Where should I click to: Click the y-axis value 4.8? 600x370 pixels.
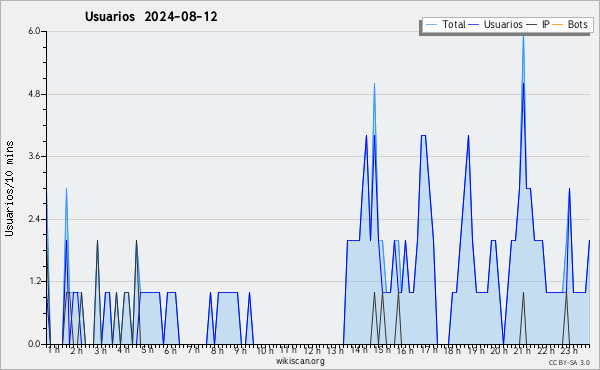(x=34, y=94)
